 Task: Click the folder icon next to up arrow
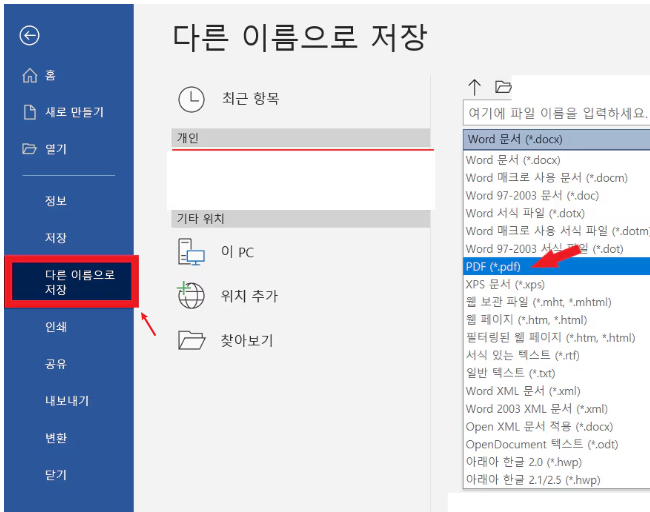click(503, 87)
